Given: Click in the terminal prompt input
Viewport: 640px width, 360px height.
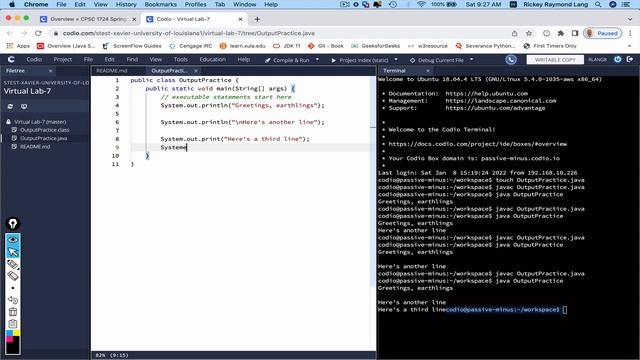Looking at the screenshot, I should [x=564, y=310].
